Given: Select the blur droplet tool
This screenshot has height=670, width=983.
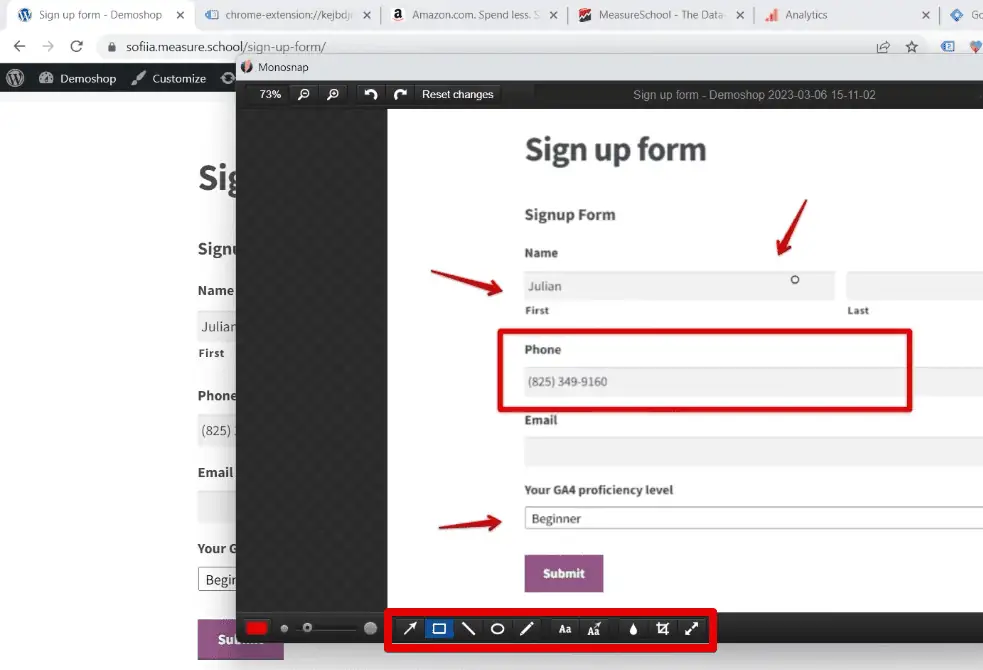Looking at the screenshot, I should [x=634, y=628].
